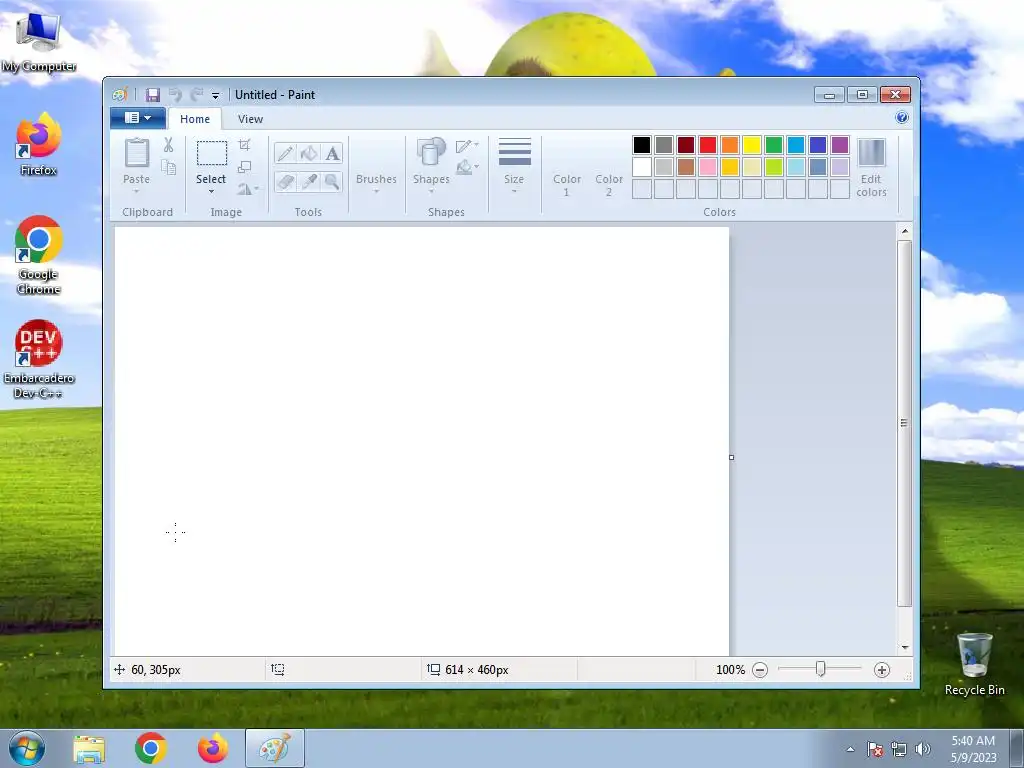The width and height of the screenshot is (1024, 768).
Task: Click the Crop icon in Image group
Action: [x=244, y=144]
